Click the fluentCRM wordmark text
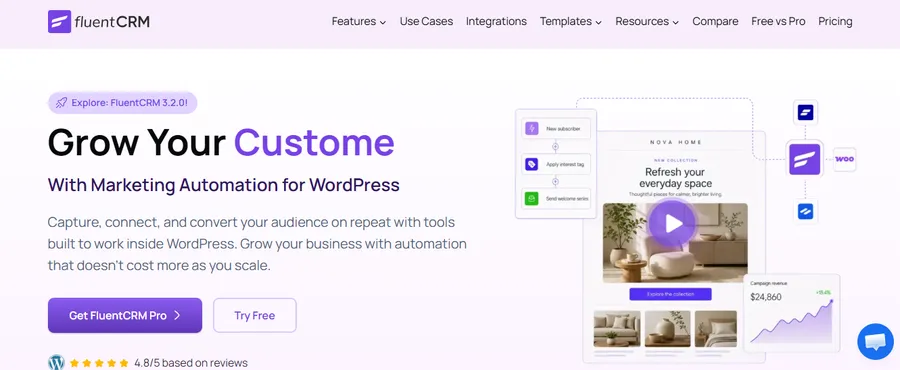The height and width of the screenshot is (370, 900). 112,22
